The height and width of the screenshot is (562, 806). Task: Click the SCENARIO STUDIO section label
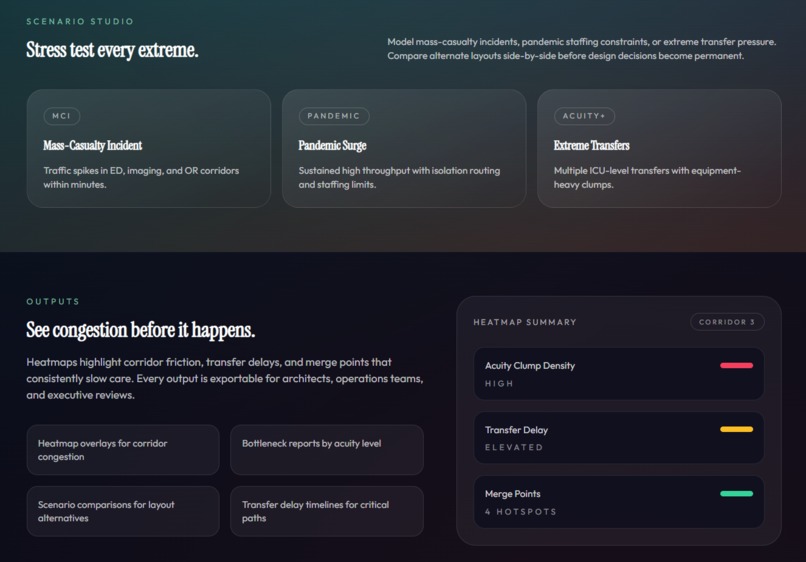click(80, 22)
